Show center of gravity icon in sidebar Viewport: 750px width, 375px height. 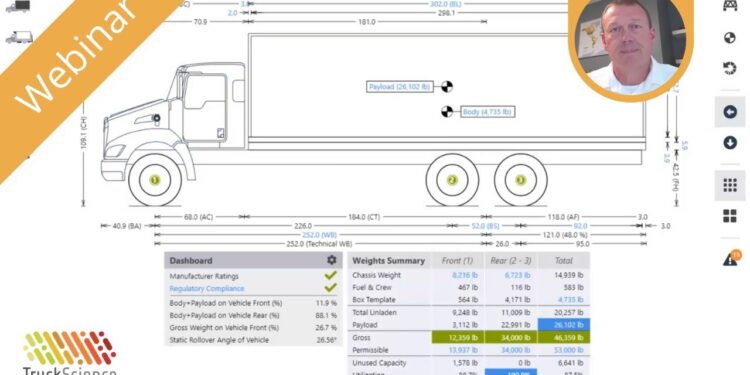pyautogui.click(x=729, y=38)
